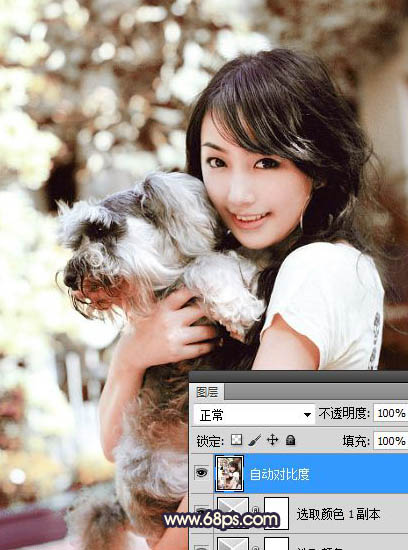
Task: Click the 不透明度 opacity value field
Action: 390,413
